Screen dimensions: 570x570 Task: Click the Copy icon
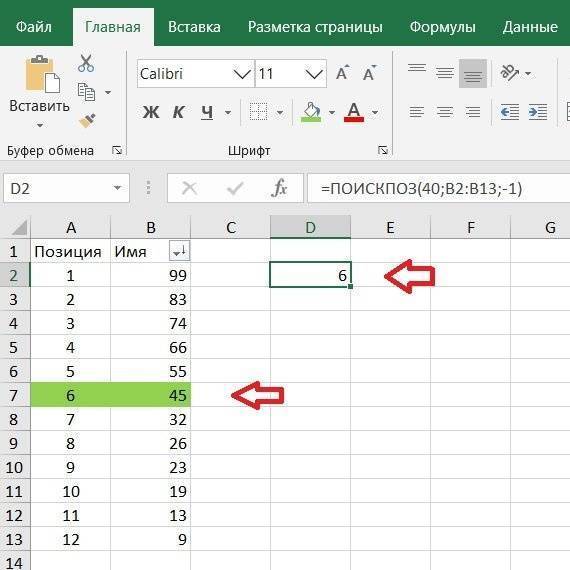(87, 92)
